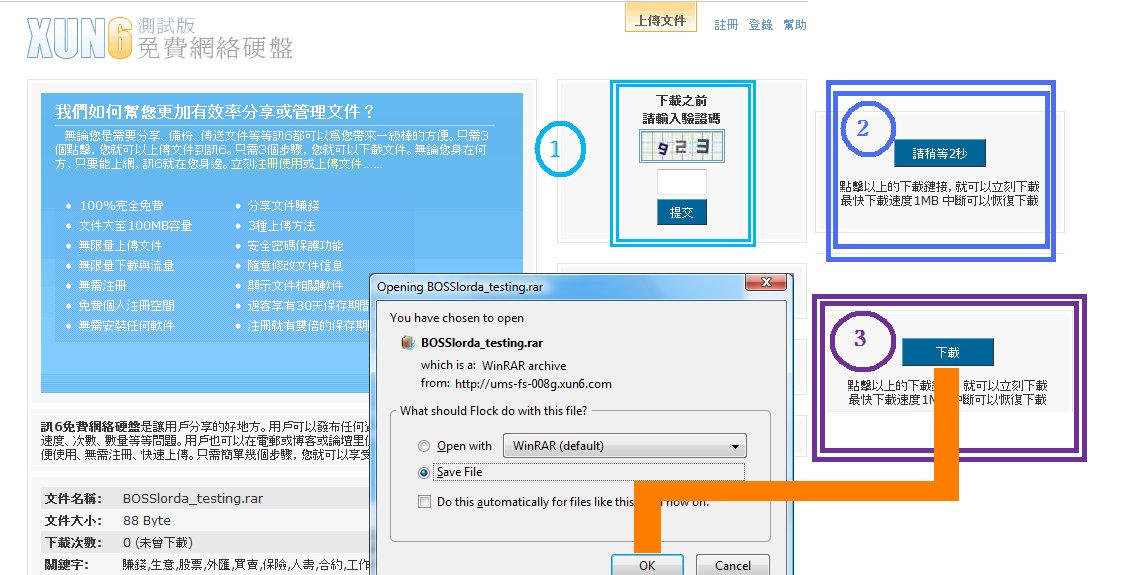Viewport: 1141px width, 575px height.
Task: Click the 免費個人注冊空間 feature item
Action: [127, 306]
